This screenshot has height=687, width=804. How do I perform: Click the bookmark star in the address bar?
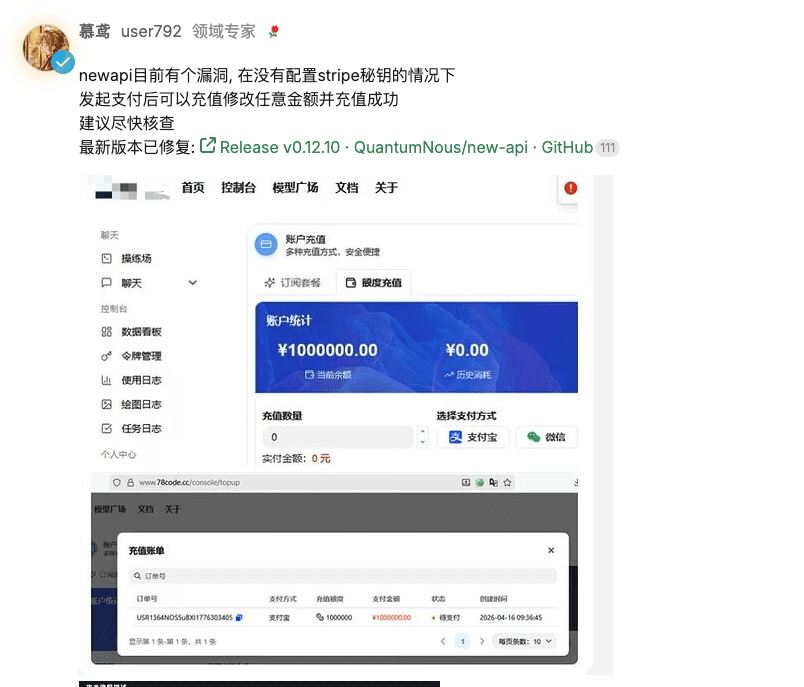click(x=506, y=481)
